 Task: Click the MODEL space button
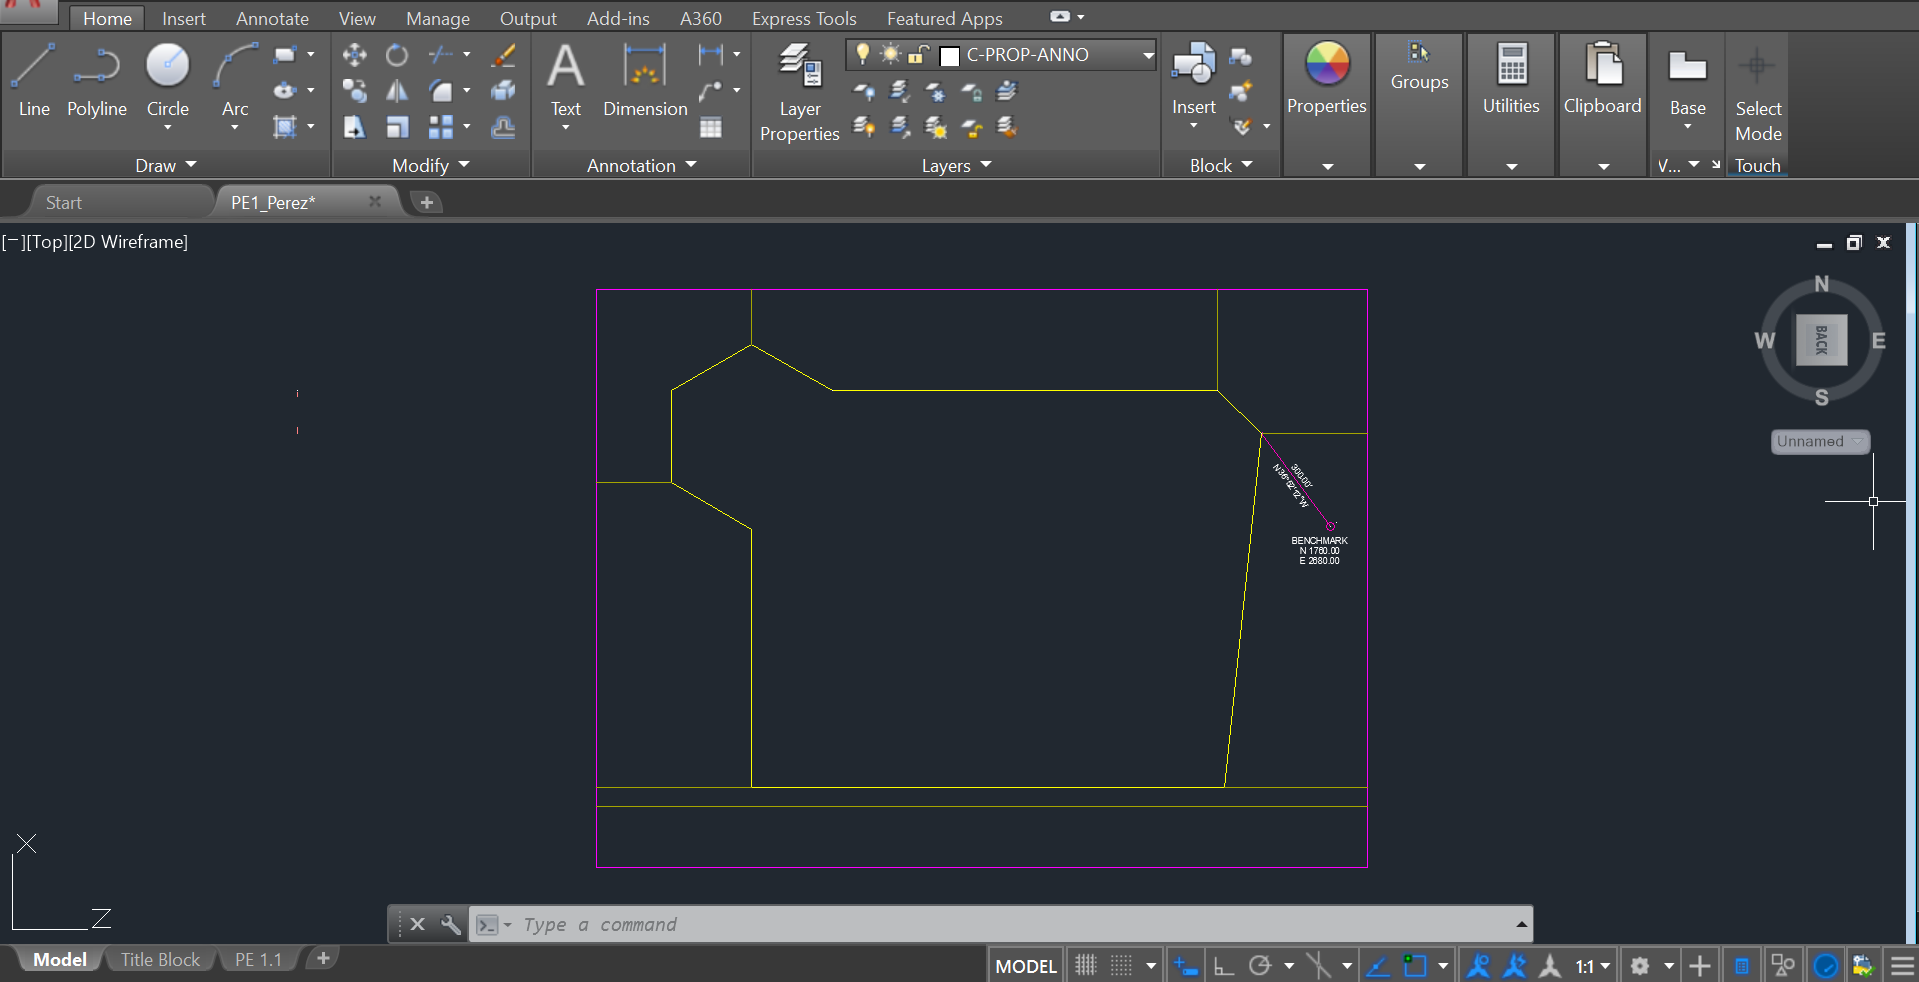(1026, 966)
